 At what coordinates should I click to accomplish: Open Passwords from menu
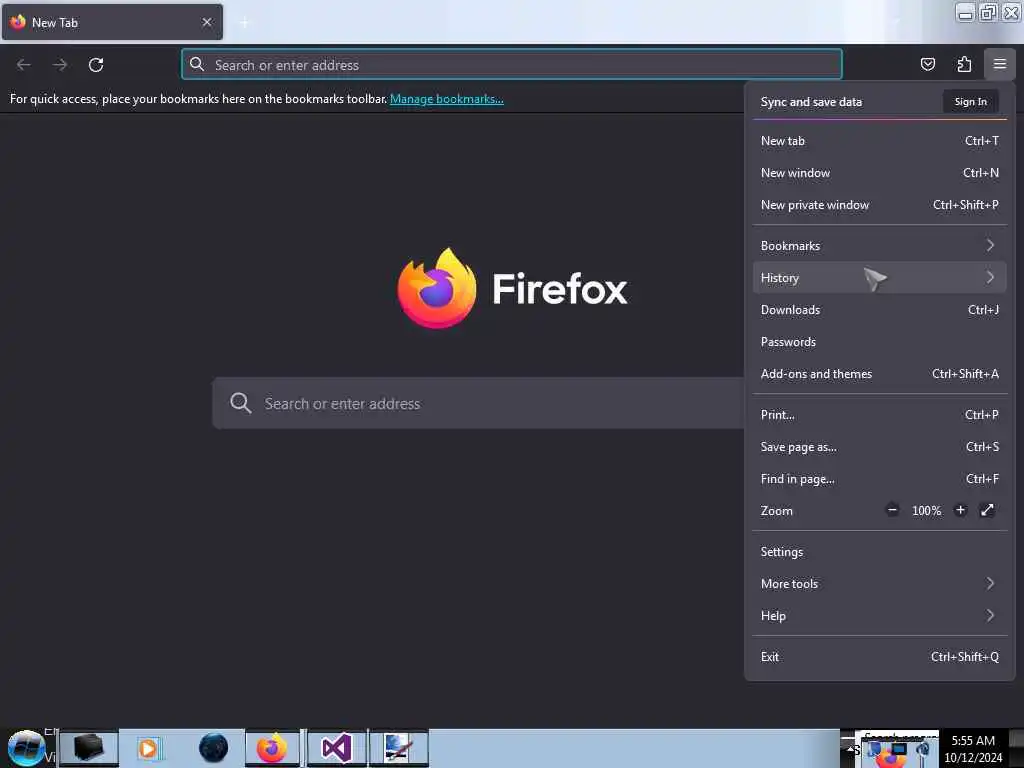tap(880, 342)
